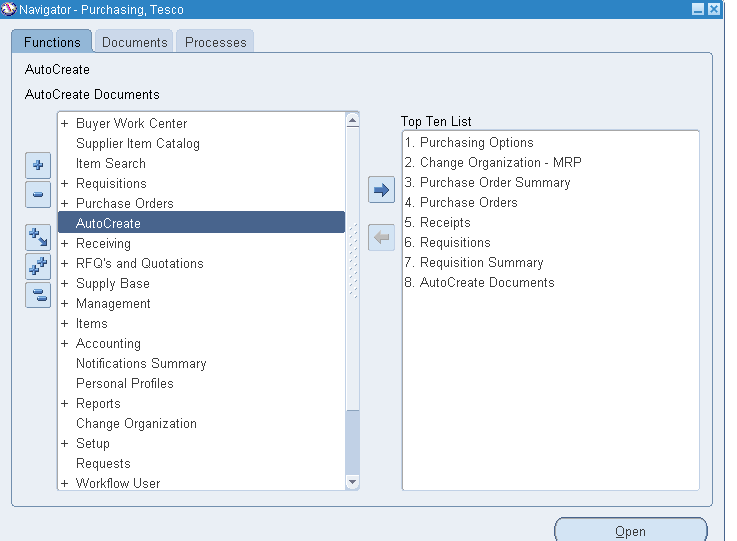Click the single minus Collapse button

tap(38, 194)
